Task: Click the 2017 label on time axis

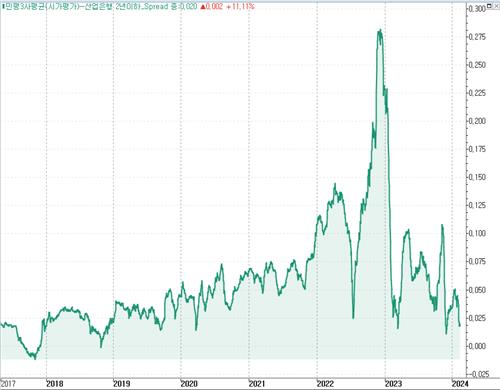Action: (8, 384)
